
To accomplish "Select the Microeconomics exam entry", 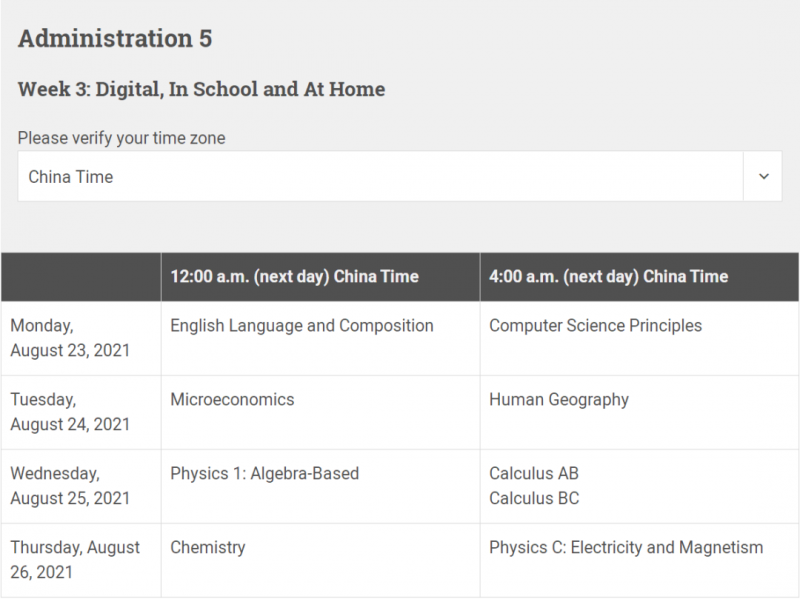I will click(x=232, y=399).
